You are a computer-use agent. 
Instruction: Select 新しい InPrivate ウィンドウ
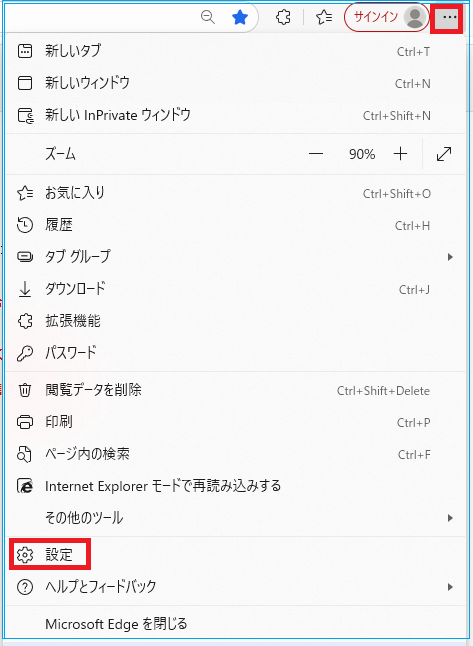pos(236,115)
